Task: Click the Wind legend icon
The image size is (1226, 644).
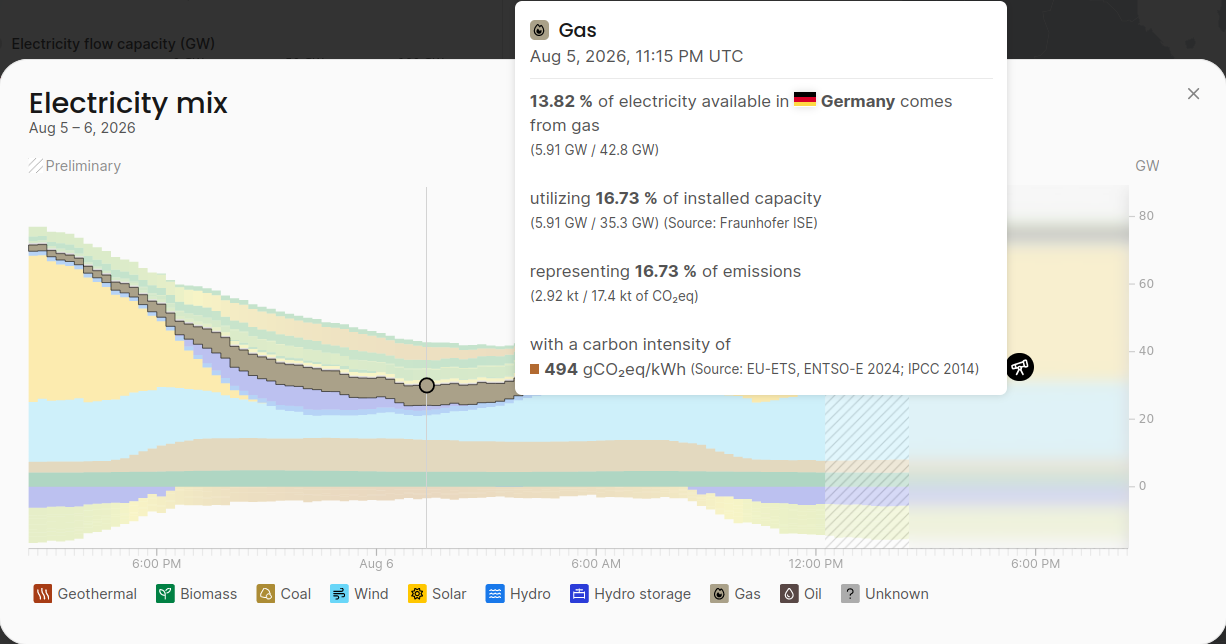Action: 339,594
